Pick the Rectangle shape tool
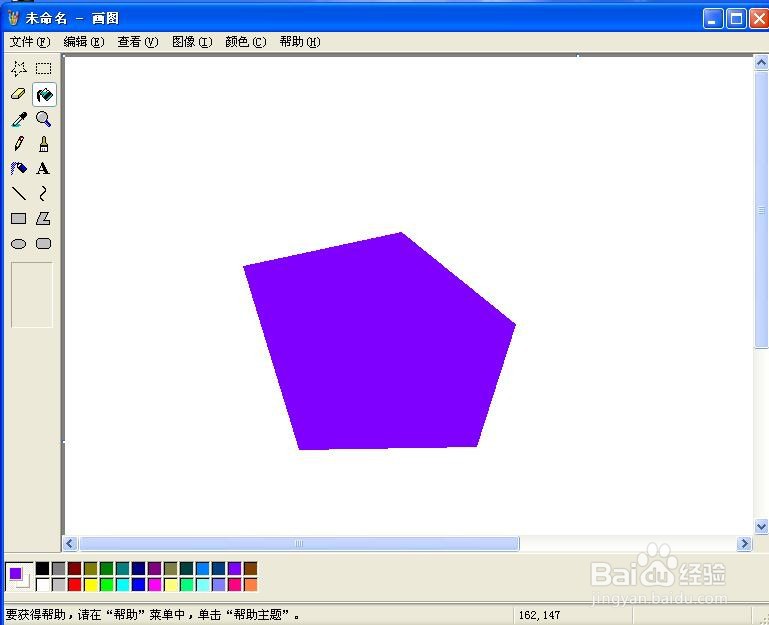 coord(19,219)
